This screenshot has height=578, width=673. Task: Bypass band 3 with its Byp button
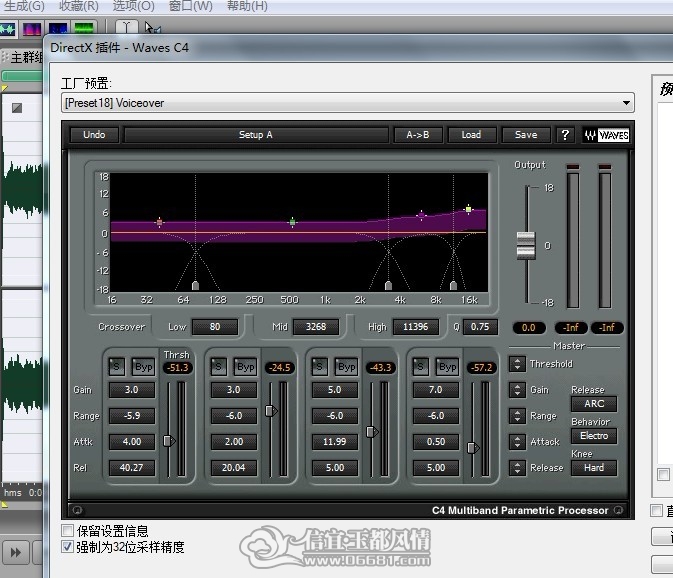click(x=346, y=367)
